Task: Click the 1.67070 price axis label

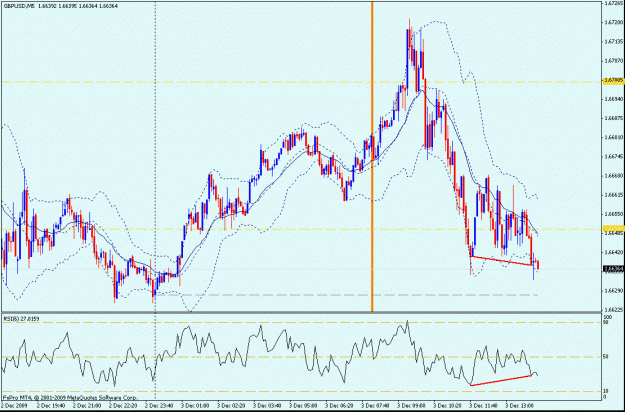Action: [x=614, y=61]
